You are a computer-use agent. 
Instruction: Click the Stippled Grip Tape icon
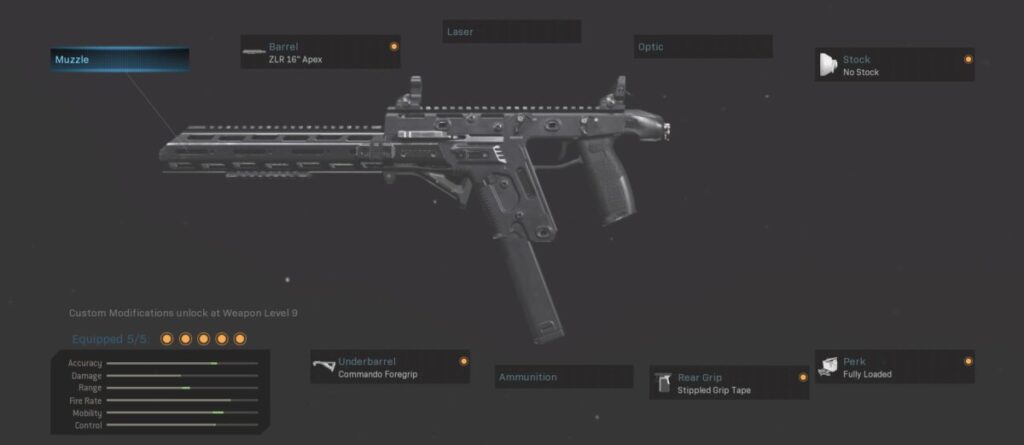(665, 382)
